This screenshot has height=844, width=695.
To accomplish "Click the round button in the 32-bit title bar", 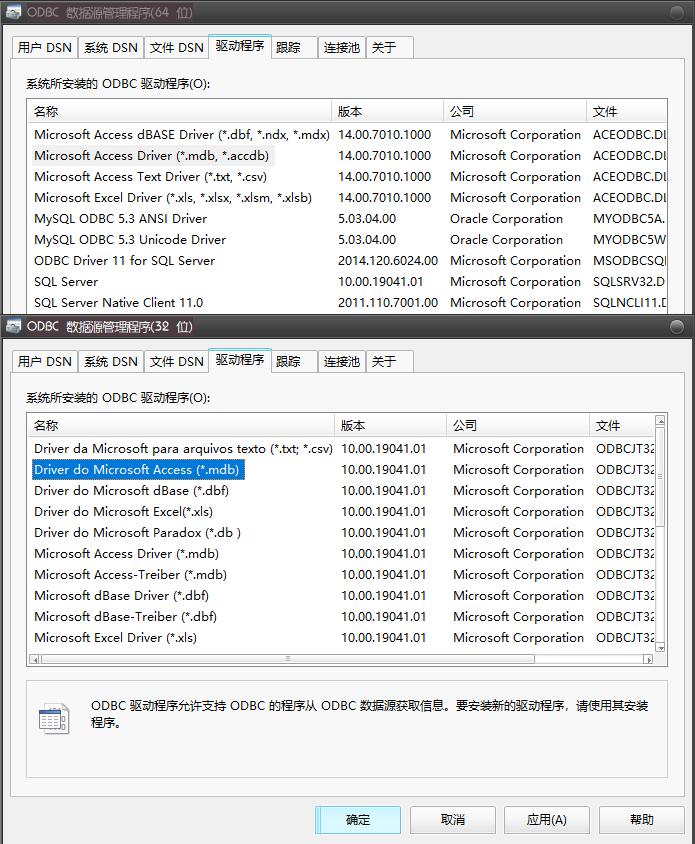I will point(677,326).
